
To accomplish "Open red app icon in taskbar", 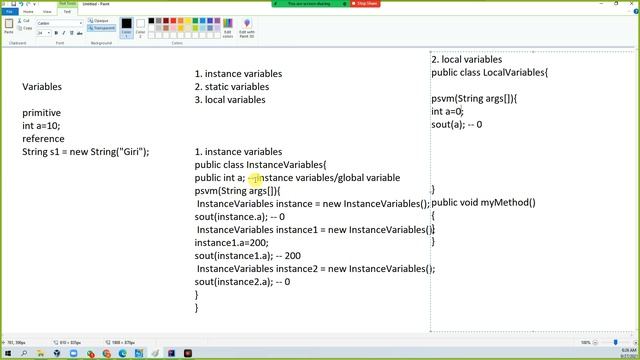I will click(x=188, y=353).
